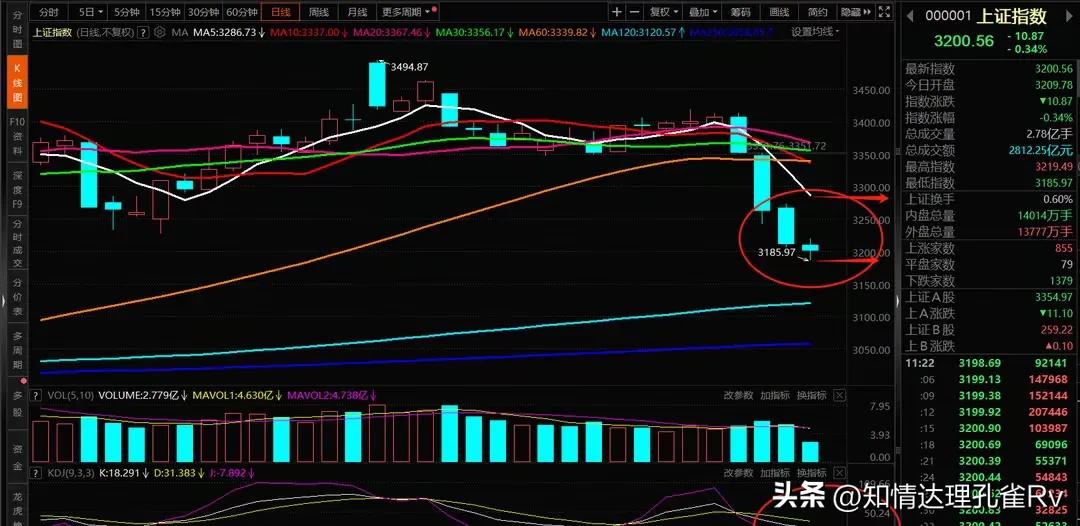
Task: Click the 11:22 tick row at 3198.69
Action: point(988,363)
